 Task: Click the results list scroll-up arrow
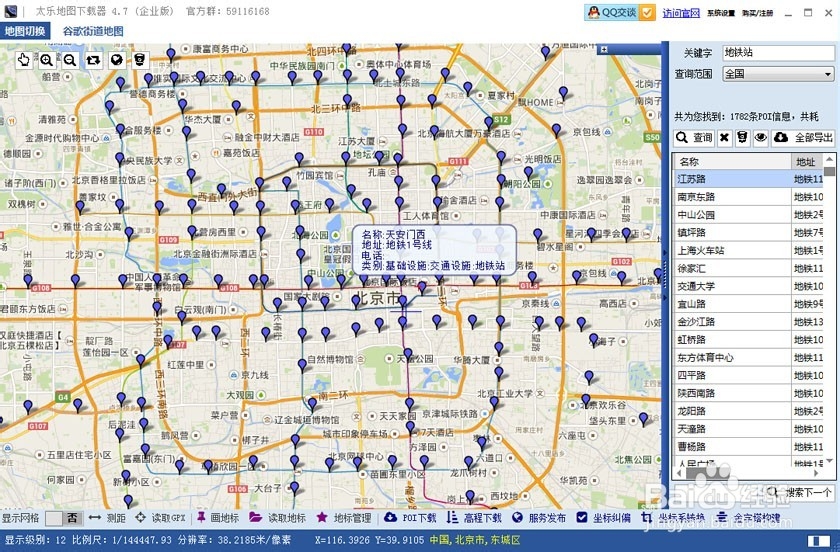(829, 159)
